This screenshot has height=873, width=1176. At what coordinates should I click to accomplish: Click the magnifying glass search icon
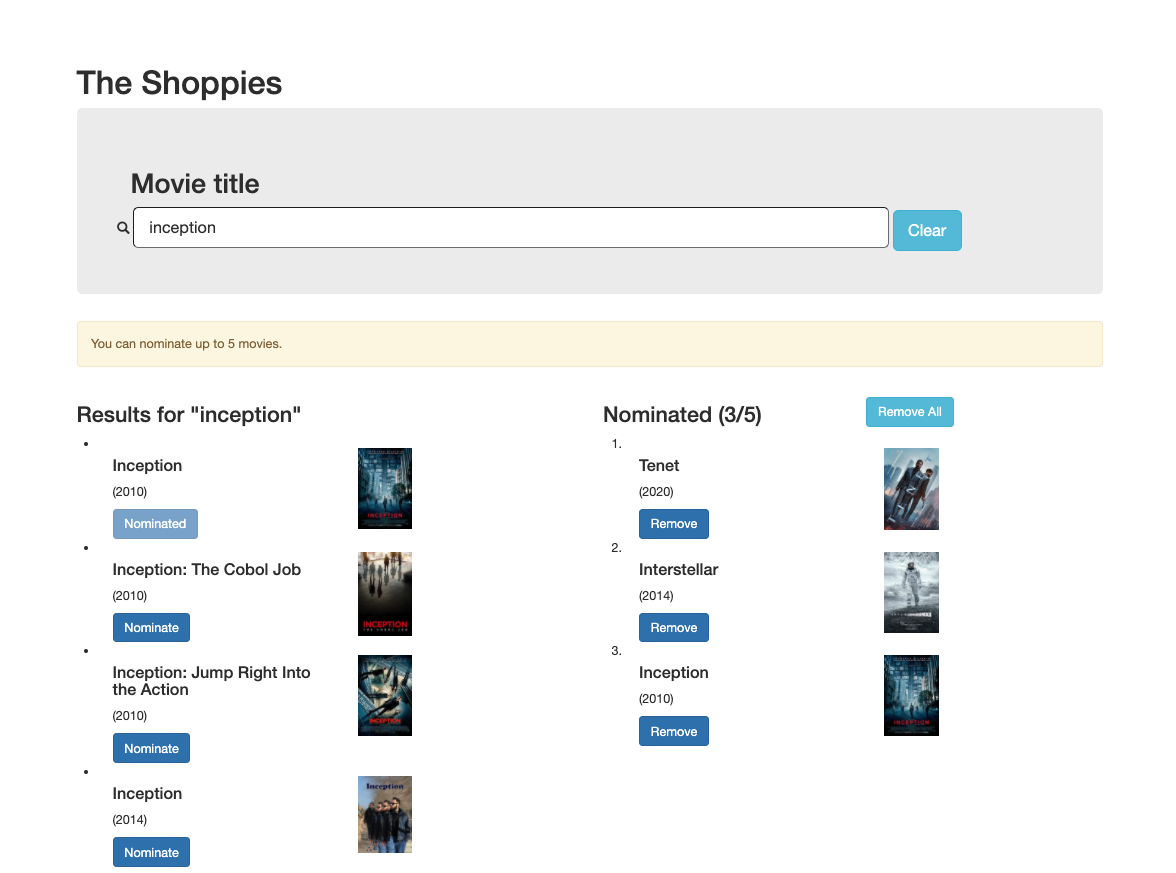(x=123, y=227)
